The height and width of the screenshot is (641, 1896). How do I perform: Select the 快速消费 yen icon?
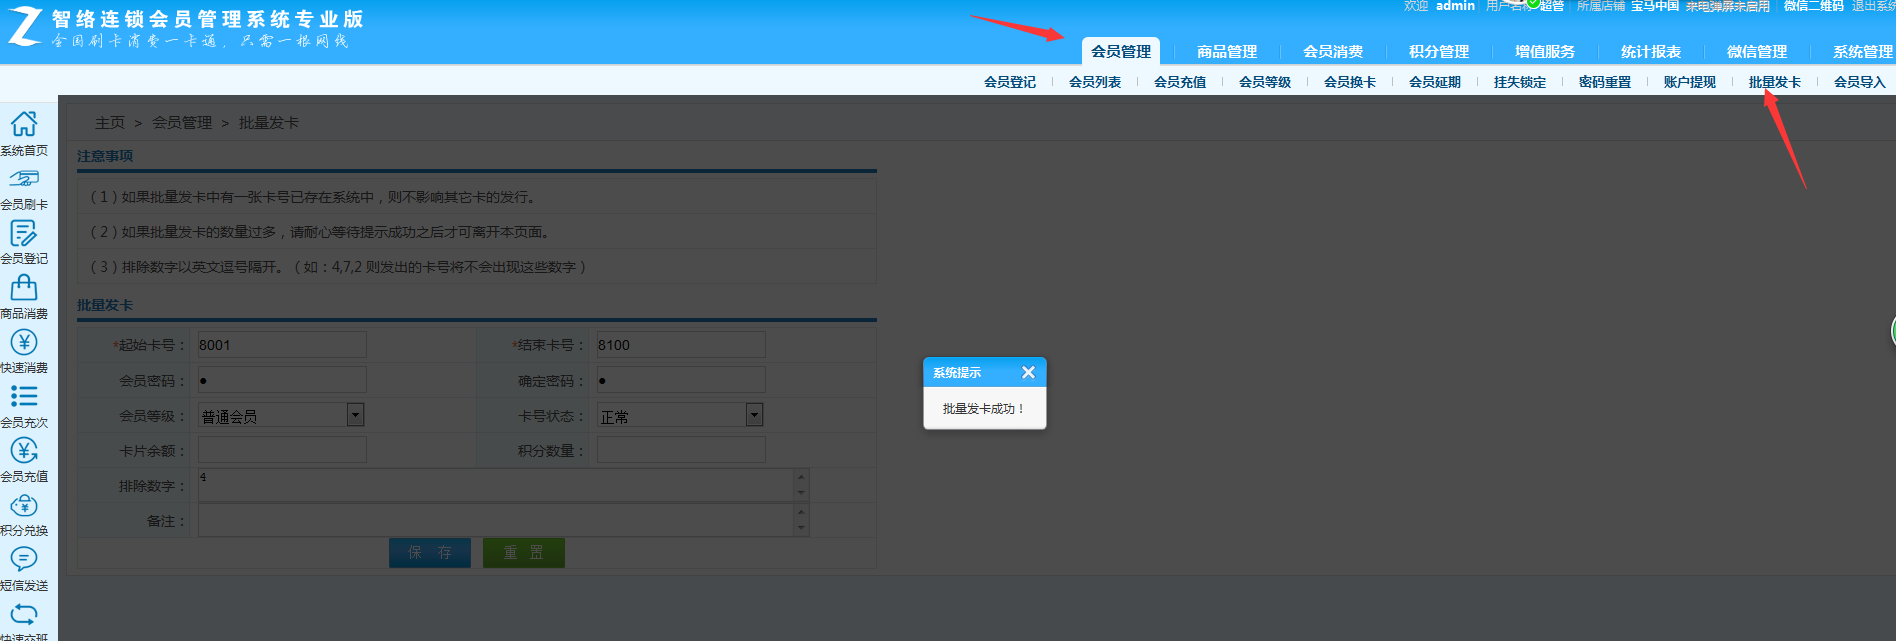pyautogui.click(x=24, y=342)
